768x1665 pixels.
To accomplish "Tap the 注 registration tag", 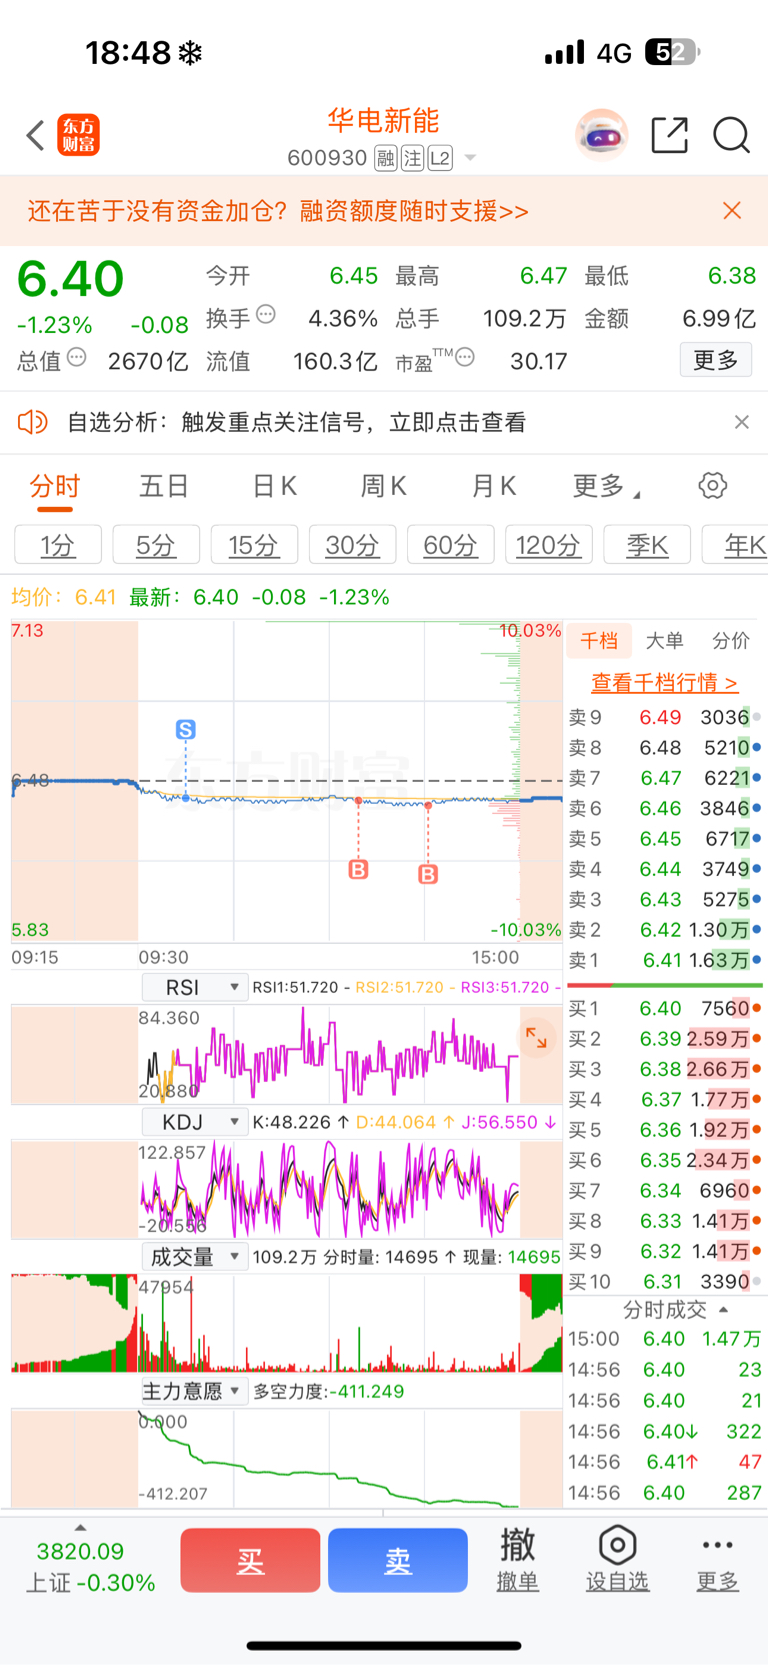I will (413, 158).
